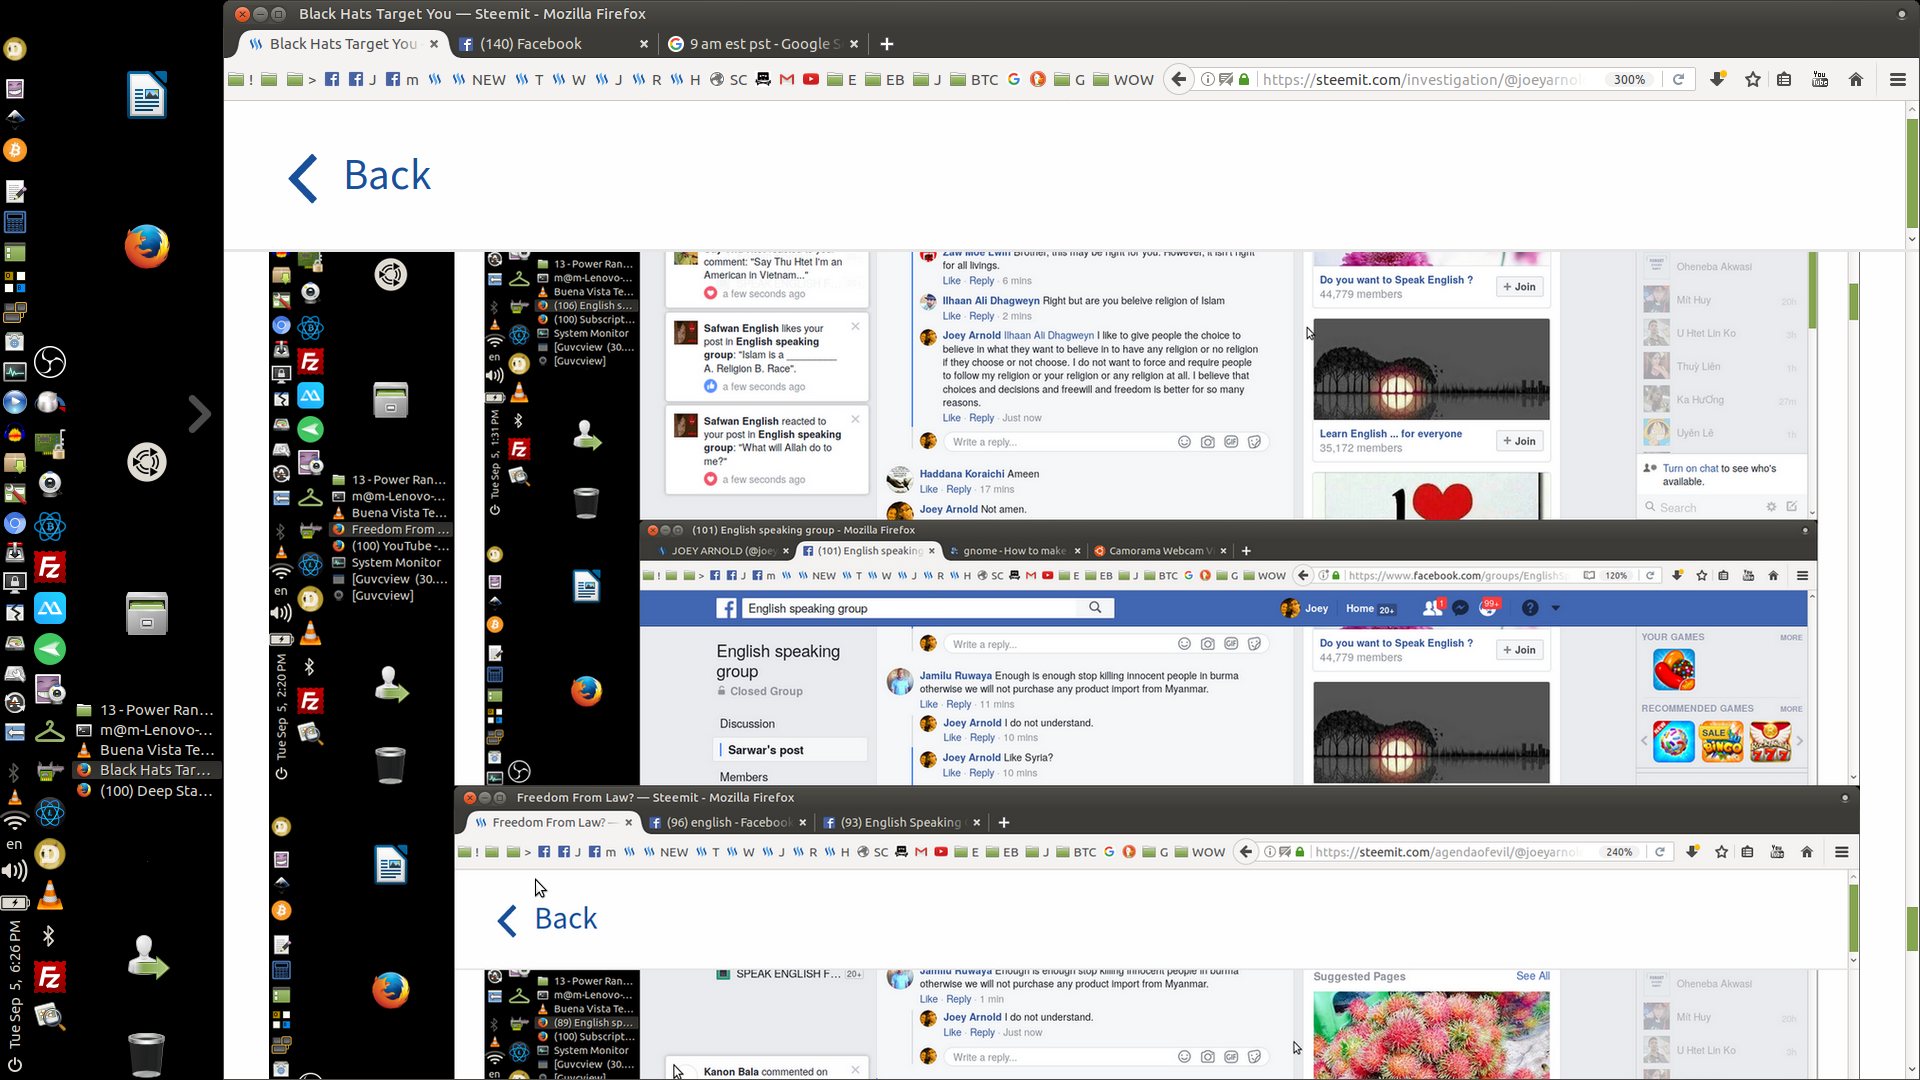Open text editor pencil icon in outermost left panel
Viewport: 1920px width, 1080px height.
click(x=15, y=191)
